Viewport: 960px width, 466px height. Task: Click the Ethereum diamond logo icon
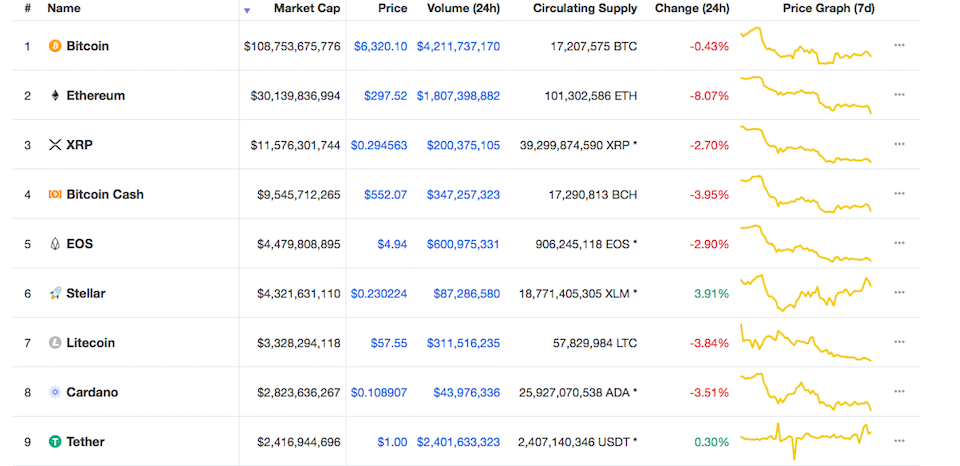coord(55,96)
